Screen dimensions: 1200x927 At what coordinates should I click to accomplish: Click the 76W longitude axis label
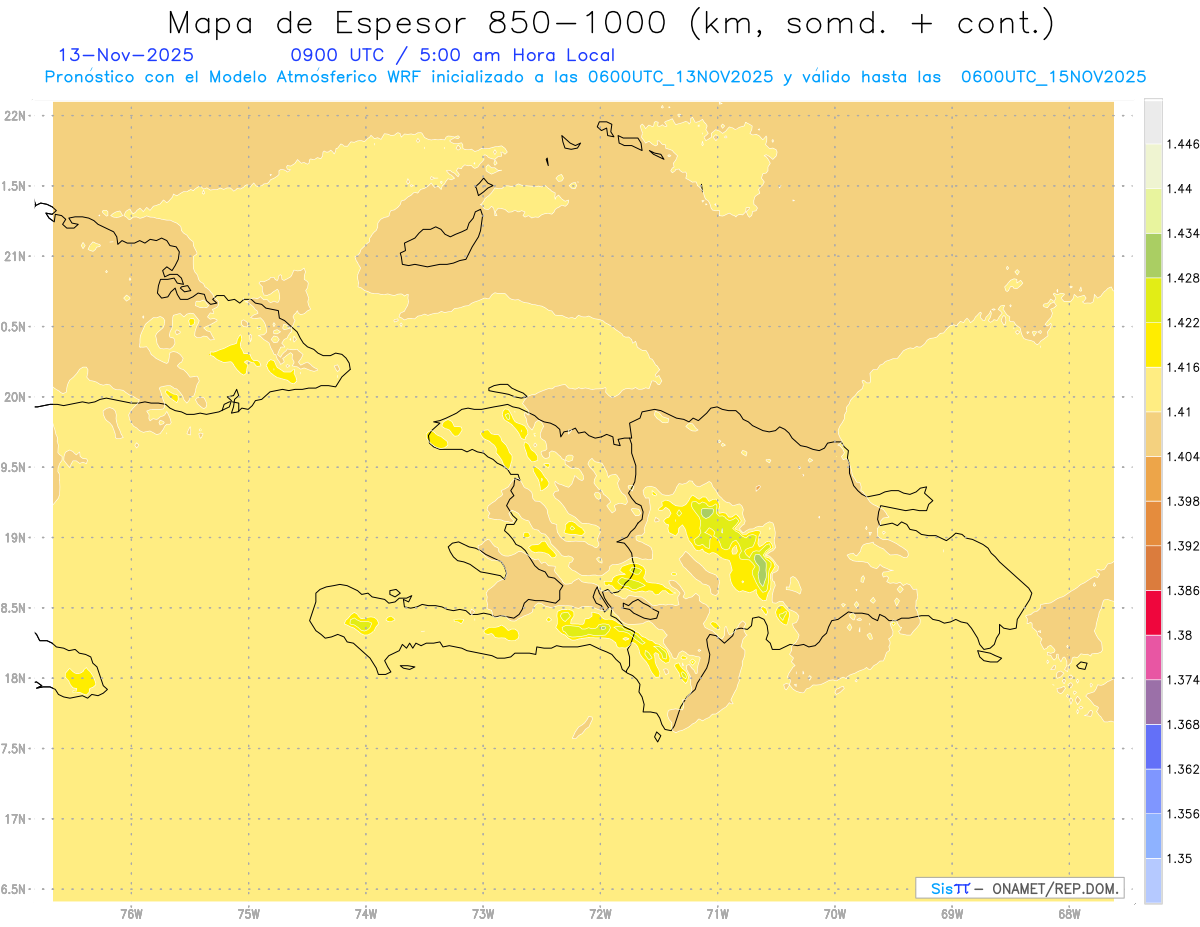[131, 914]
